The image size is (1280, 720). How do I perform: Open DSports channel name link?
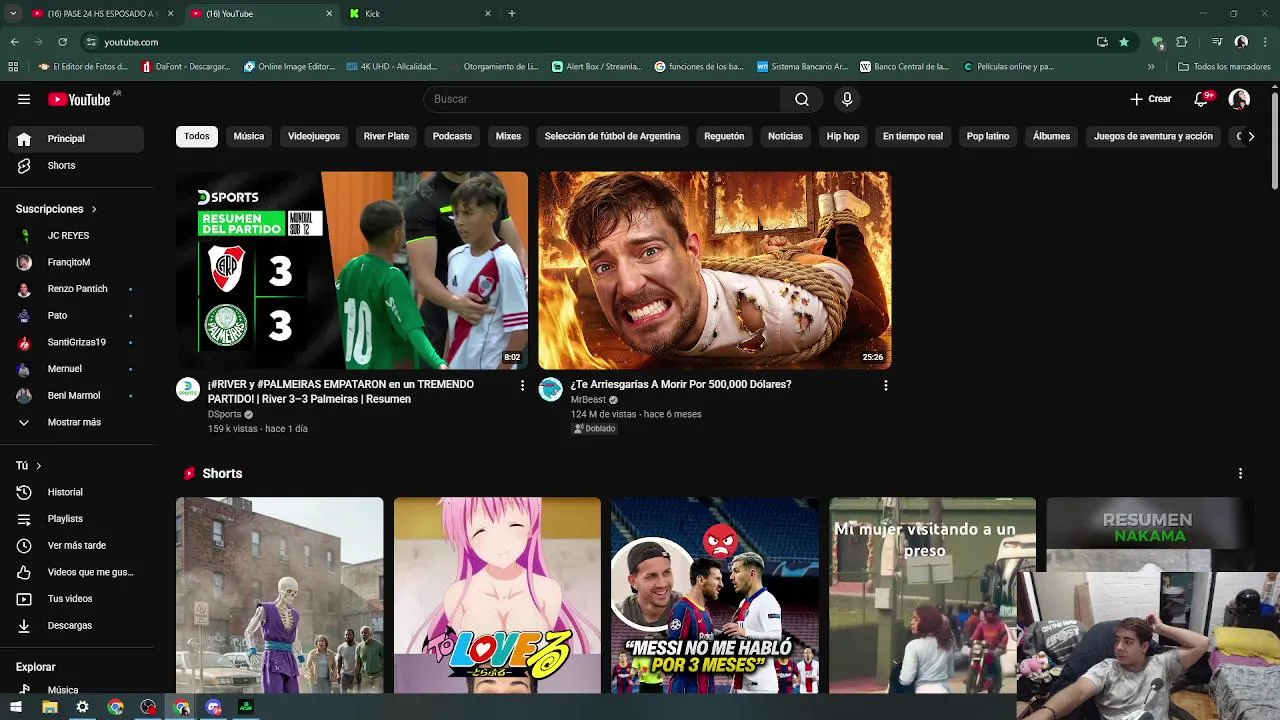click(x=225, y=414)
